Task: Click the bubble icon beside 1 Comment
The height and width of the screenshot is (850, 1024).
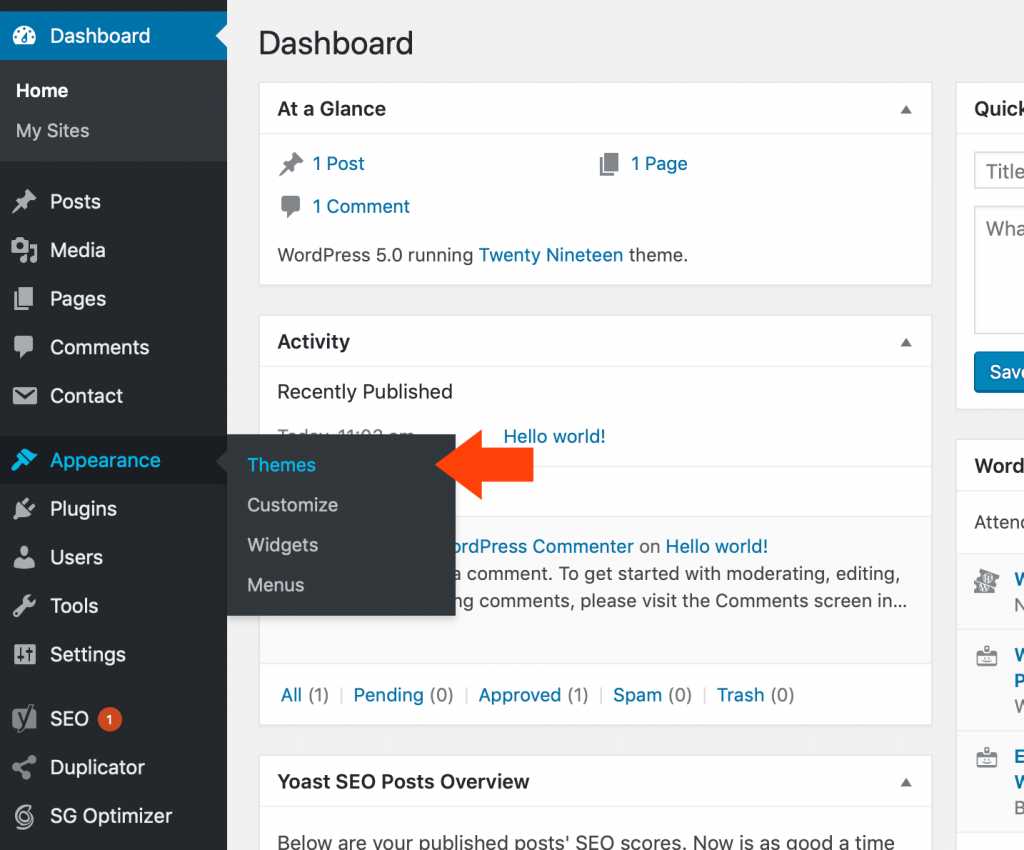Action: coord(290,206)
